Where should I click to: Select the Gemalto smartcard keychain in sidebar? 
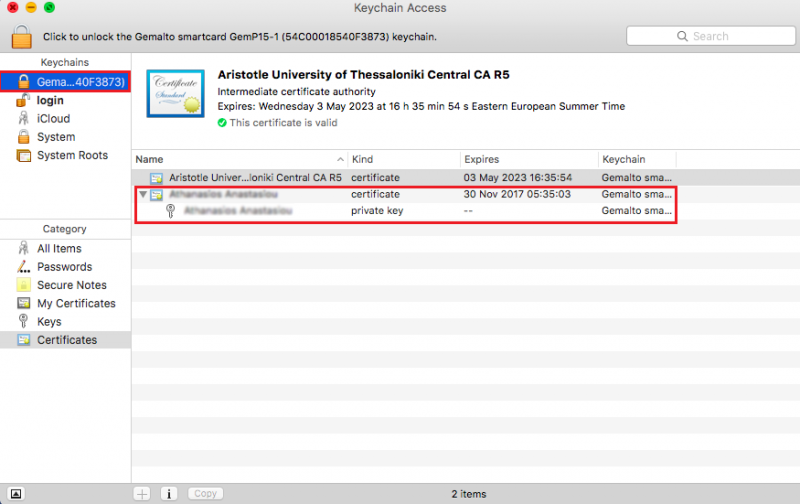click(65, 82)
